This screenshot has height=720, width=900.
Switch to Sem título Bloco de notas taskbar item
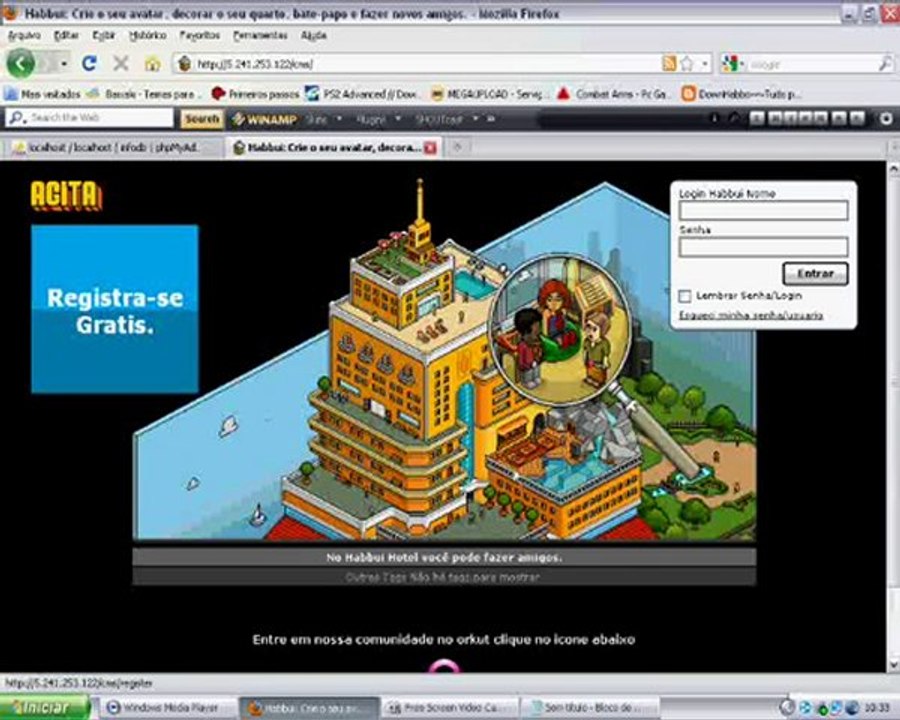coord(589,707)
